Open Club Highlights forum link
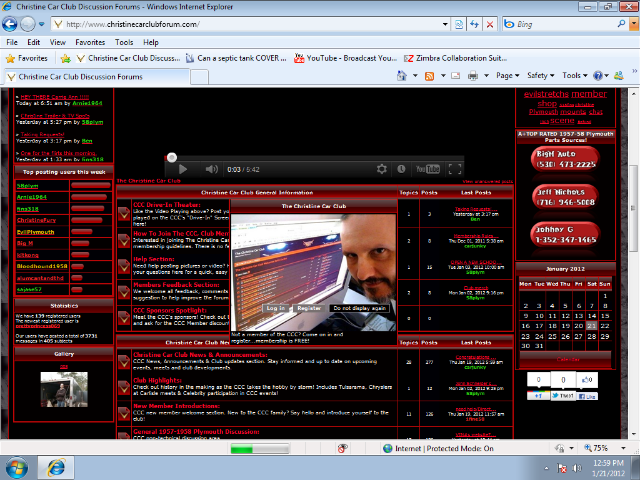Viewport: 640px width, 480px height. pyautogui.click(x=157, y=380)
